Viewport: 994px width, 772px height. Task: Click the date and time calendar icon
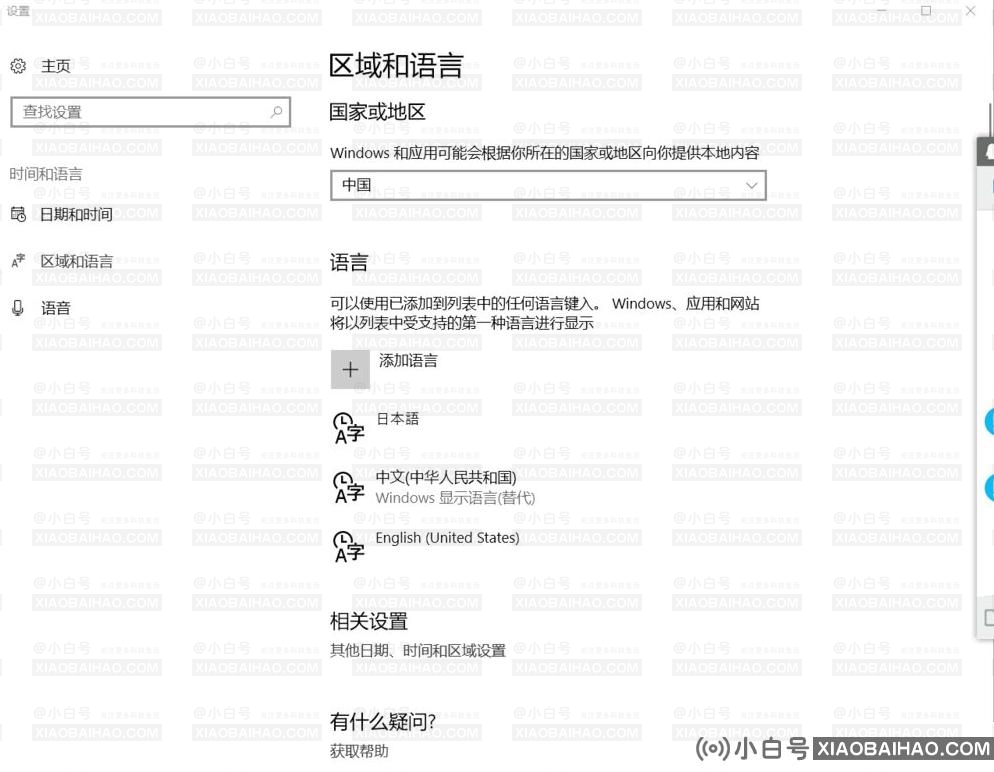pyautogui.click(x=18, y=214)
